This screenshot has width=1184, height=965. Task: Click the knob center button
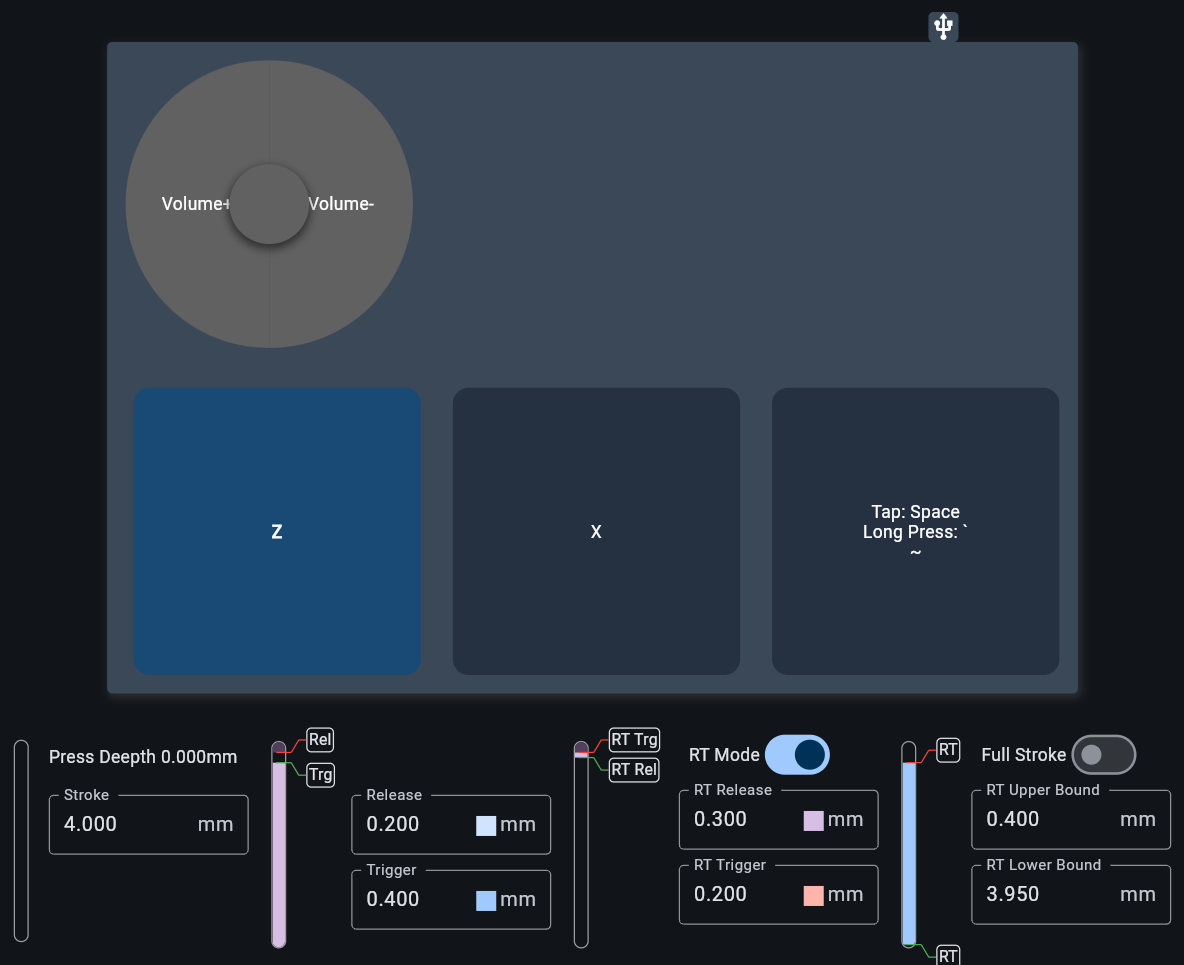tap(269, 204)
